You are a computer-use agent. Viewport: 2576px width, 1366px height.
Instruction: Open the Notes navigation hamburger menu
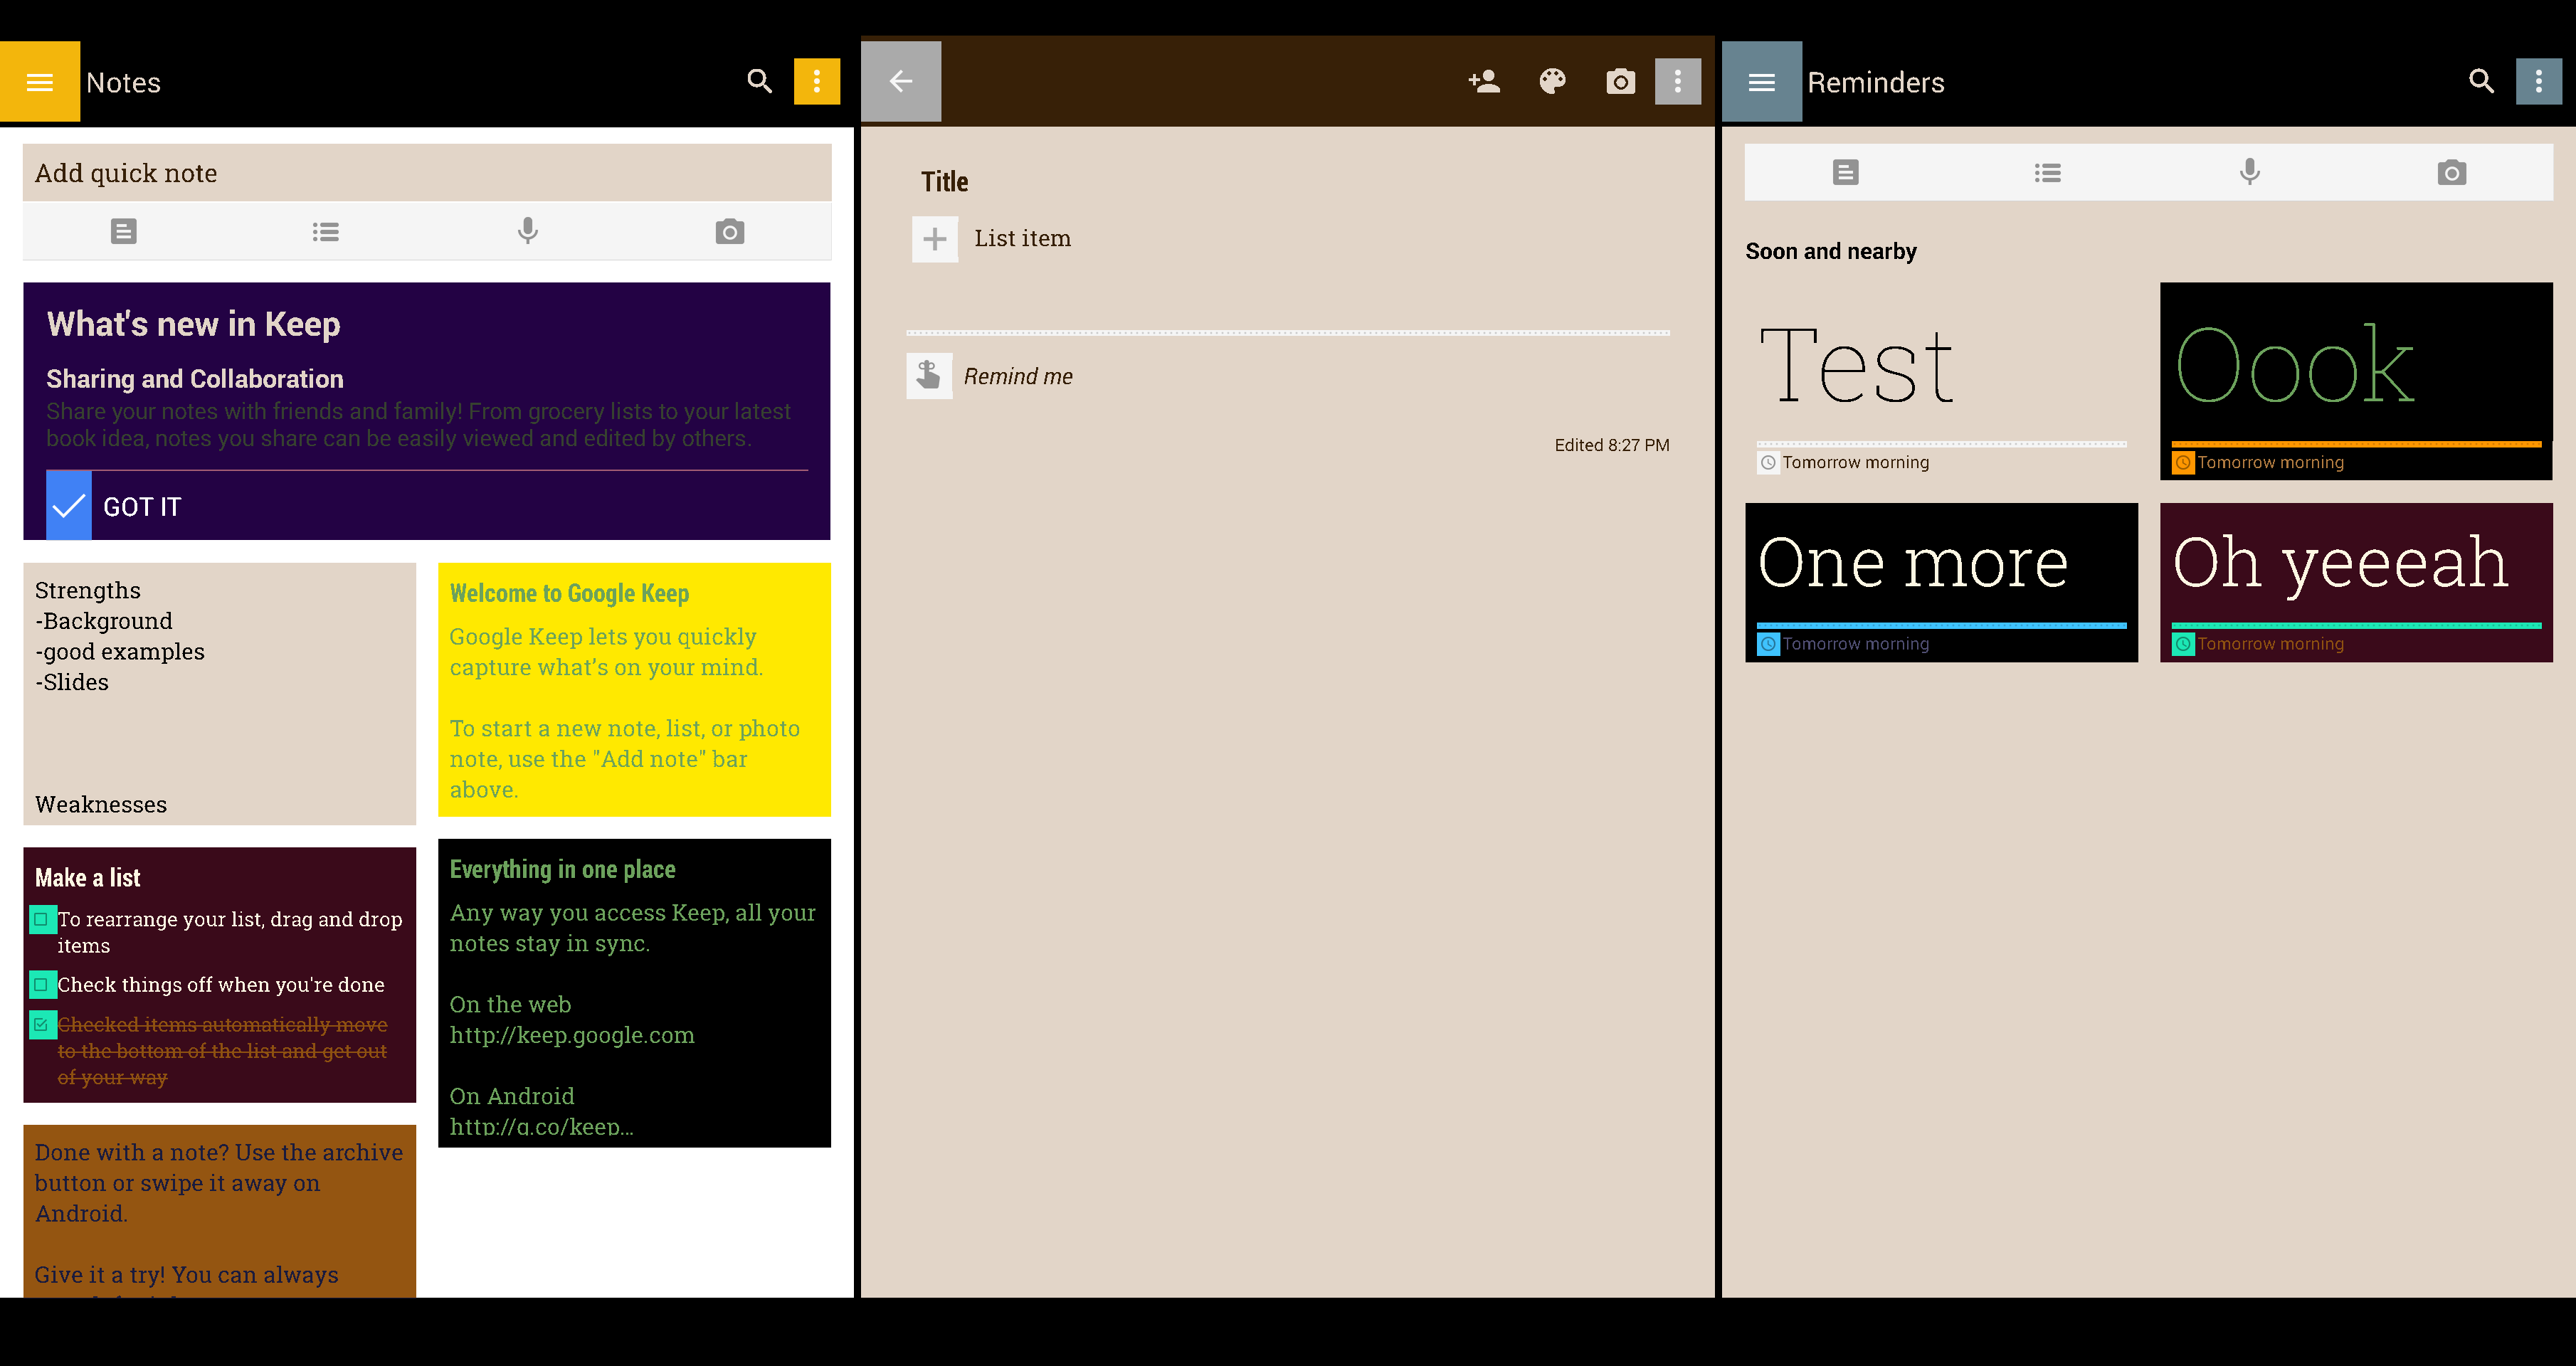point(40,82)
